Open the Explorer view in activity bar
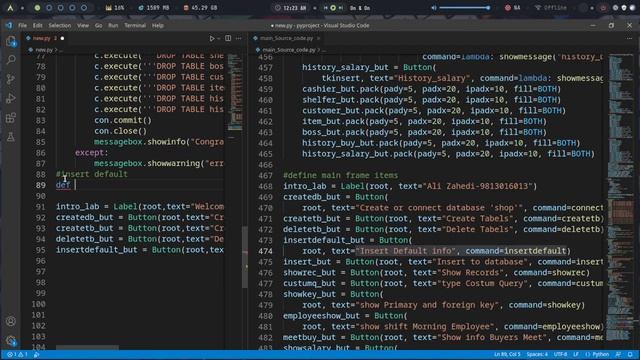The height and width of the screenshot is (360, 640). click(11, 41)
